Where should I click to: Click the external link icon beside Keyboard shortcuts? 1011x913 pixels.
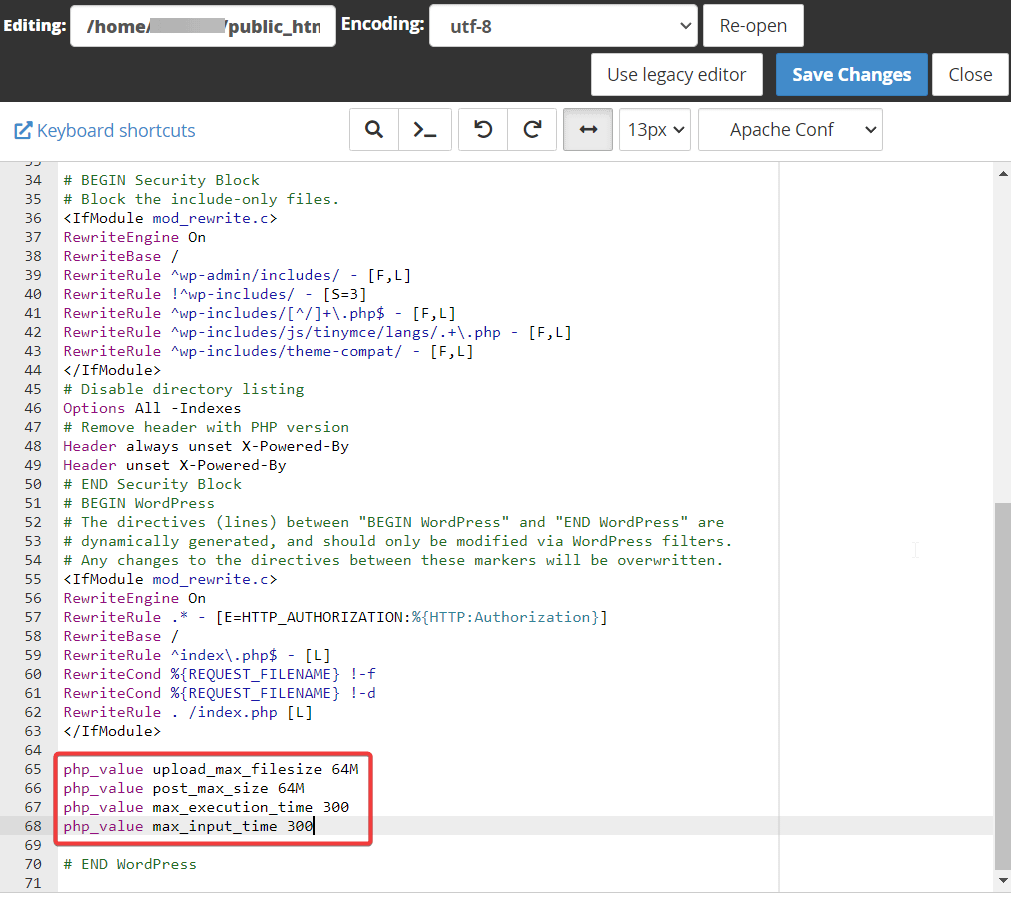23,131
